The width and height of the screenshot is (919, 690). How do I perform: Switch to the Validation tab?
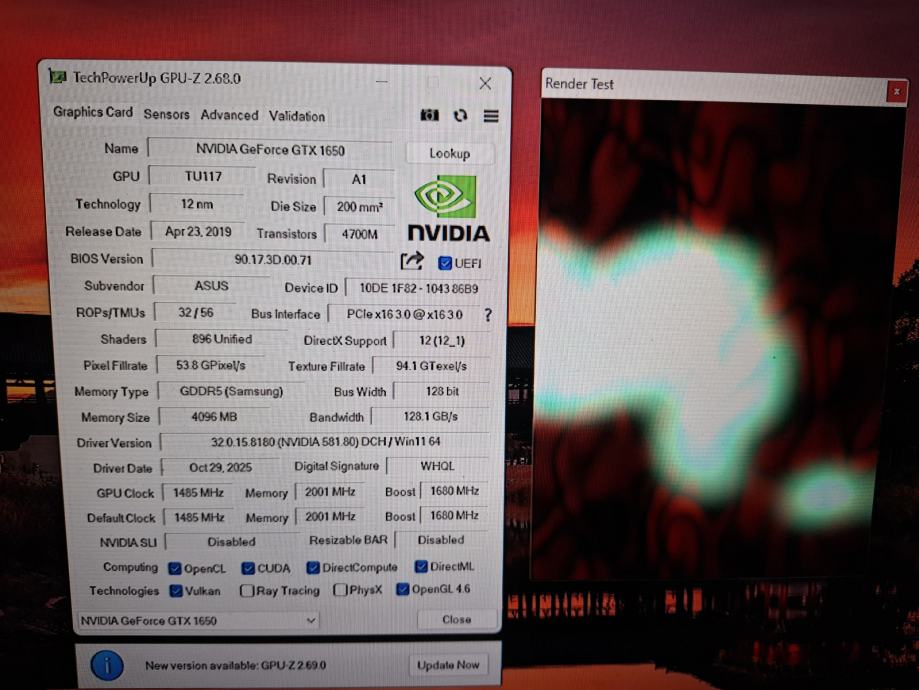pos(297,116)
